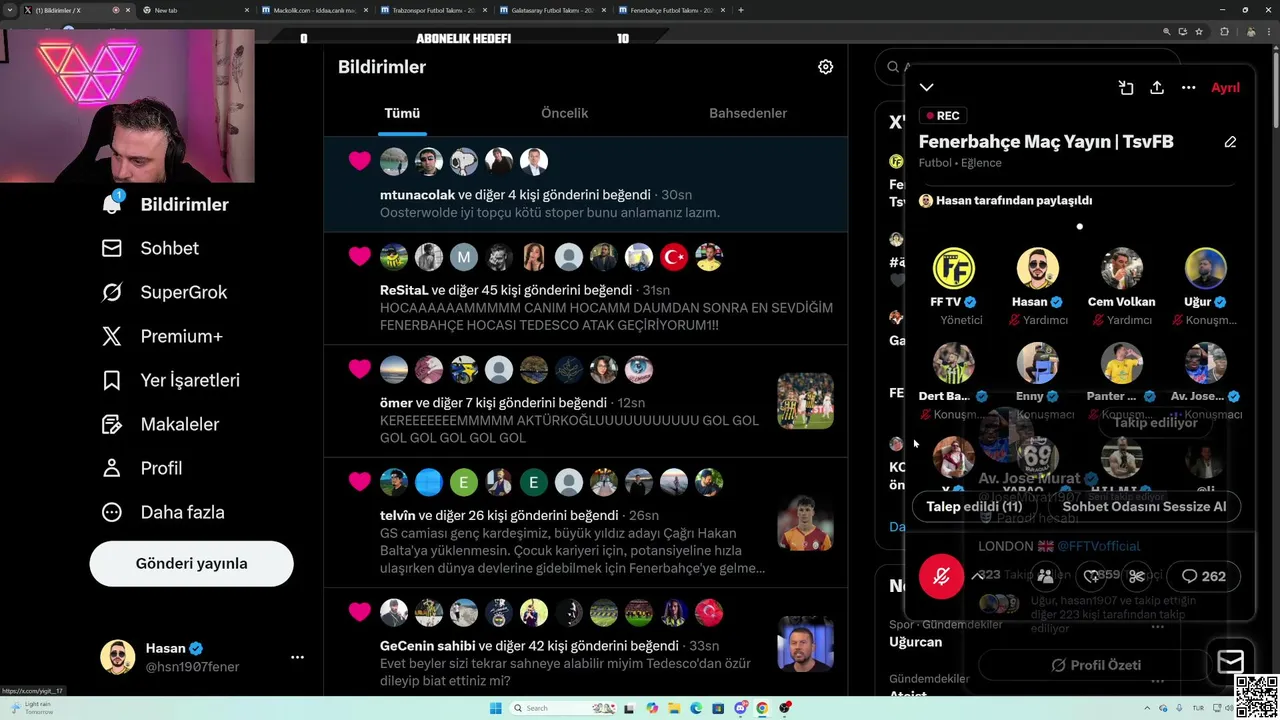Open File Explorer from taskbar
The image size is (1280, 720).
674,708
